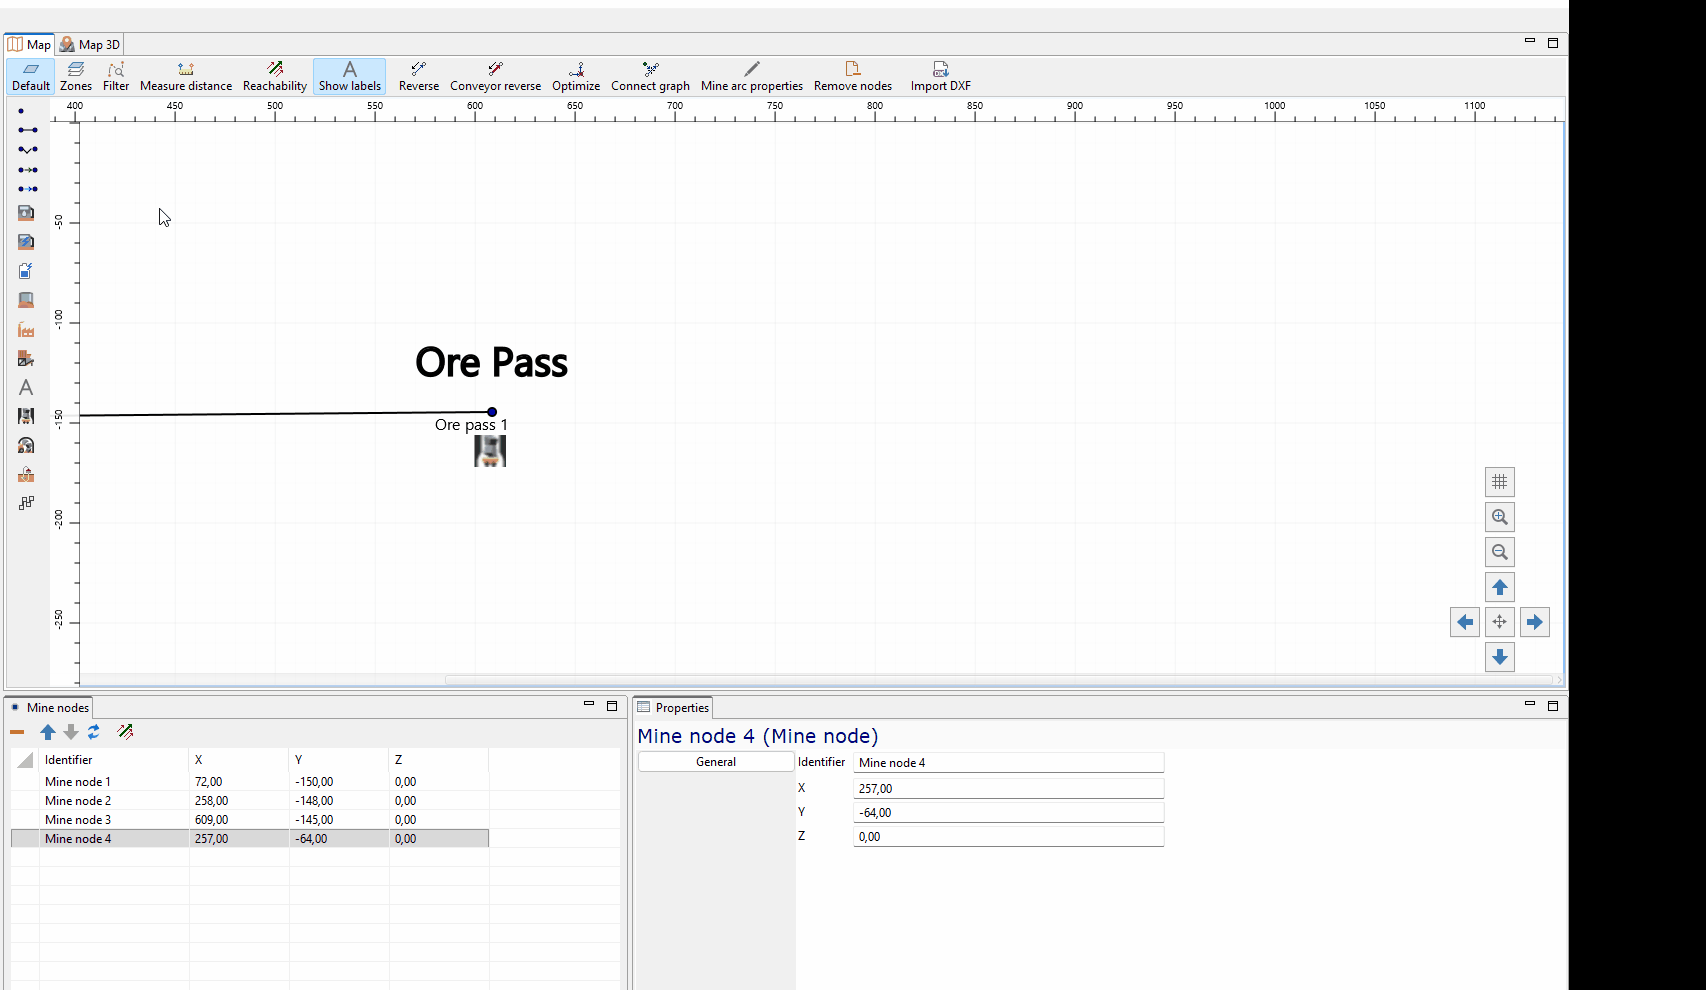Select the stockpile palette icon
Image resolution: width=1706 pixels, height=990 pixels.
point(26,300)
